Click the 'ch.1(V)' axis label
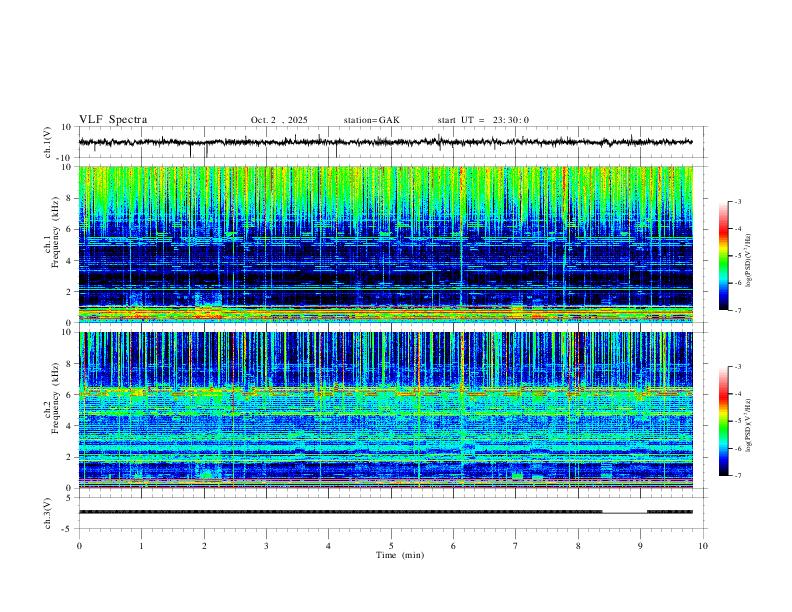This screenshot has height=612, width=792. 49,142
